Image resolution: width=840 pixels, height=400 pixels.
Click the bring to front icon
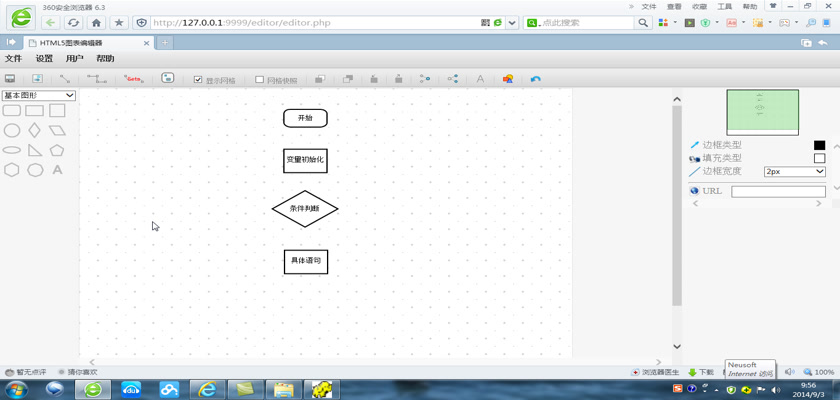pyautogui.click(x=320, y=79)
